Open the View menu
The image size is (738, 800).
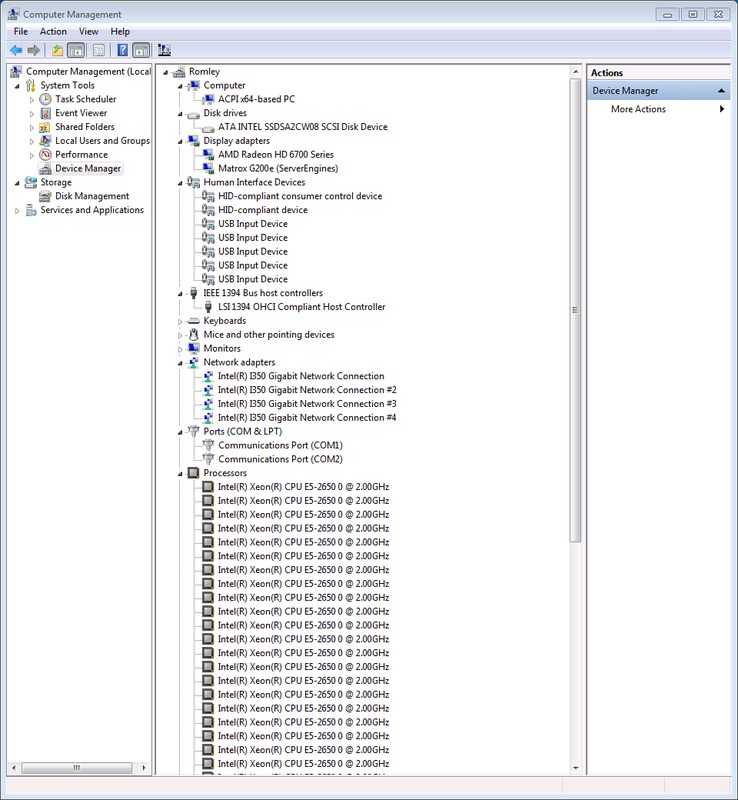tap(89, 32)
